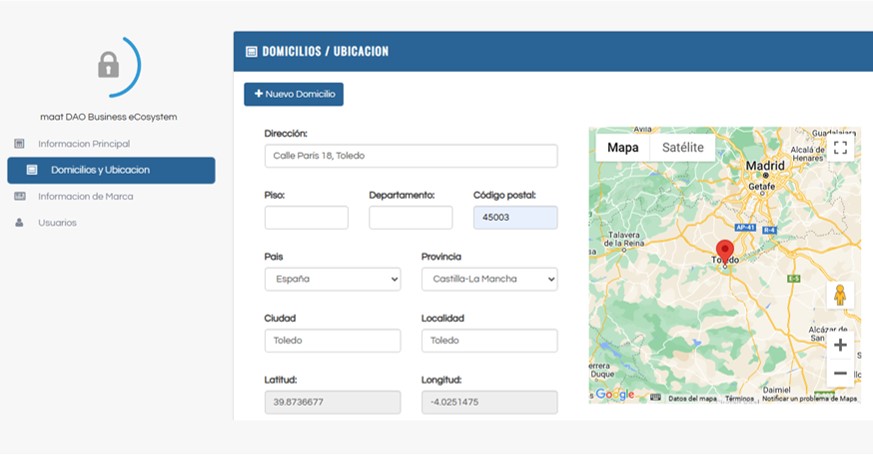Open the País dropdown
Image resolution: width=873 pixels, height=455 pixels.
(332, 279)
